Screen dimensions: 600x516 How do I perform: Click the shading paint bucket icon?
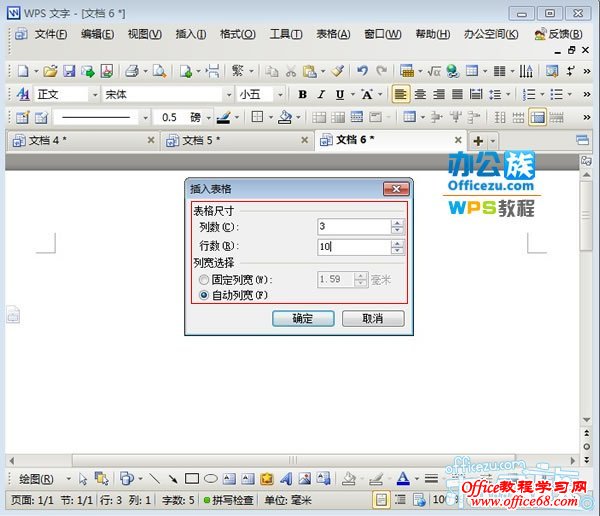[x=285, y=117]
